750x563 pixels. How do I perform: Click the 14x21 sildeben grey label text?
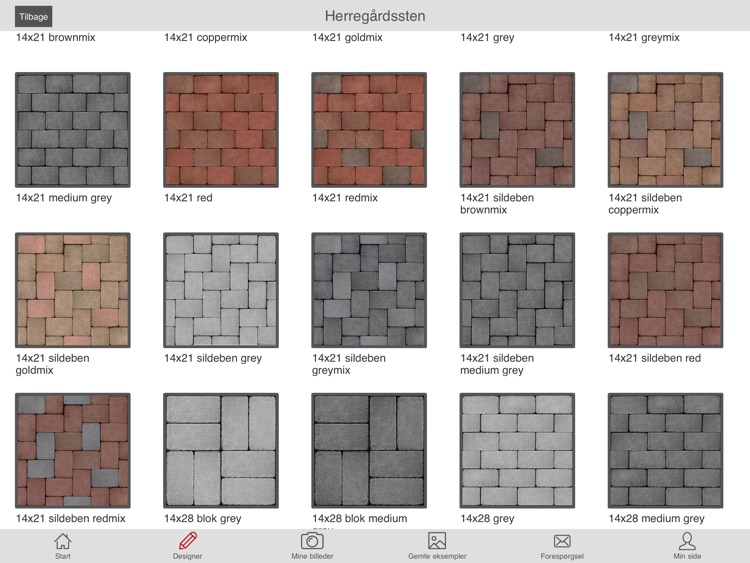(213, 358)
